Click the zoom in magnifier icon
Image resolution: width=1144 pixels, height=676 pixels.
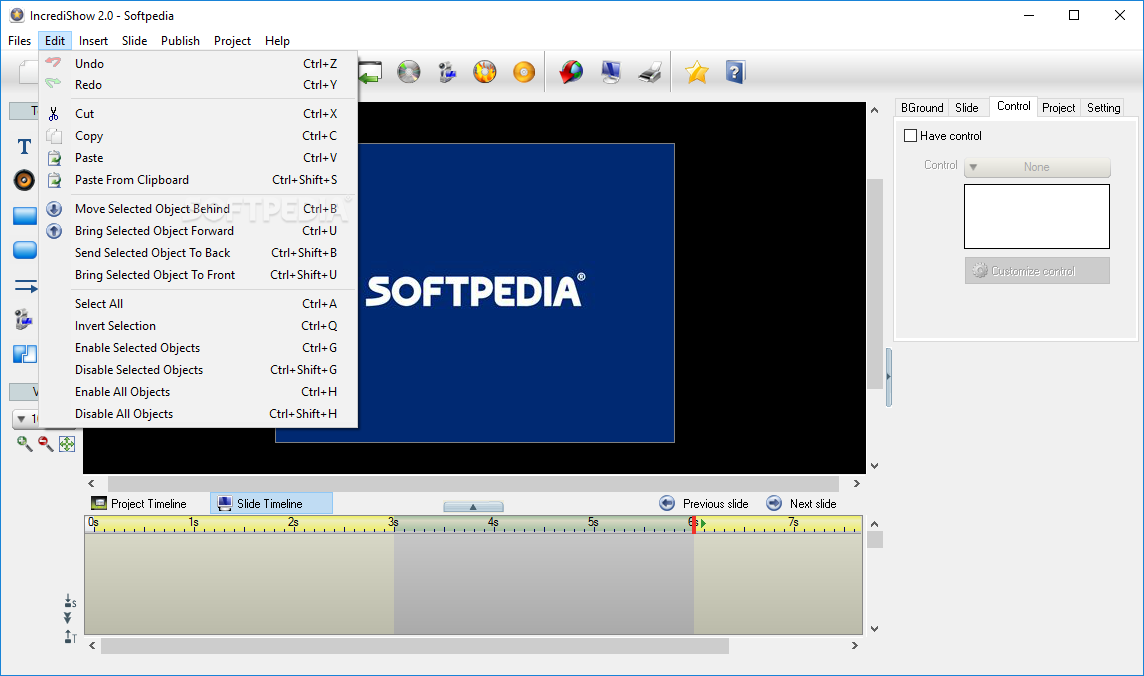click(x=24, y=443)
